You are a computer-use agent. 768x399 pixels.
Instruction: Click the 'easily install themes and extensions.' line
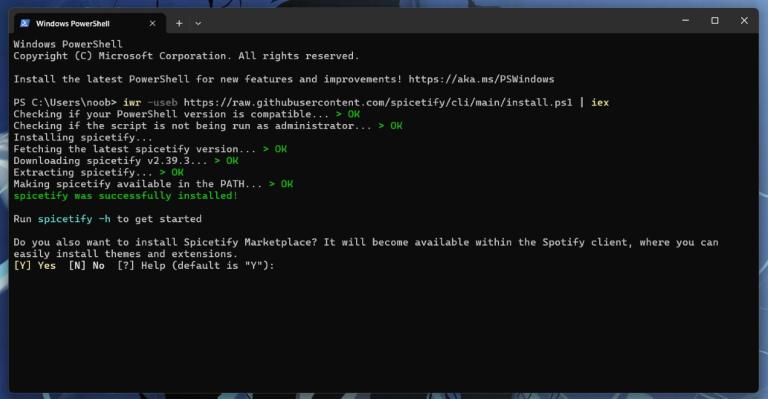click(x=125, y=254)
